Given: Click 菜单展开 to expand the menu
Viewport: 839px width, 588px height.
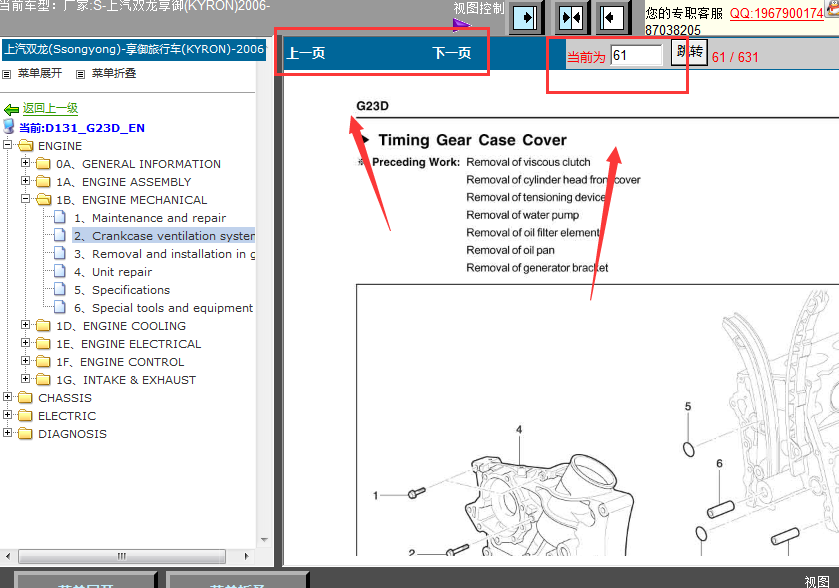Looking at the screenshot, I should [40, 73].
